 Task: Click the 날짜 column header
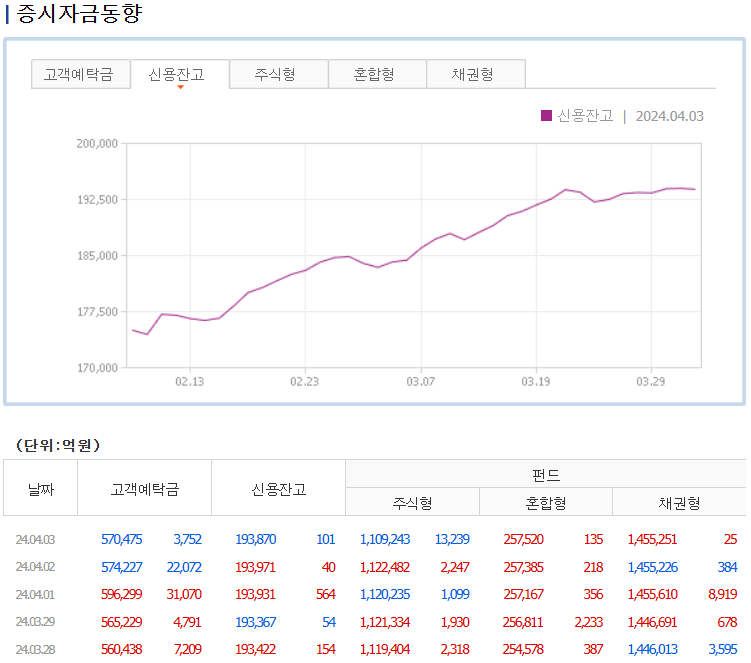pos(41,489)
